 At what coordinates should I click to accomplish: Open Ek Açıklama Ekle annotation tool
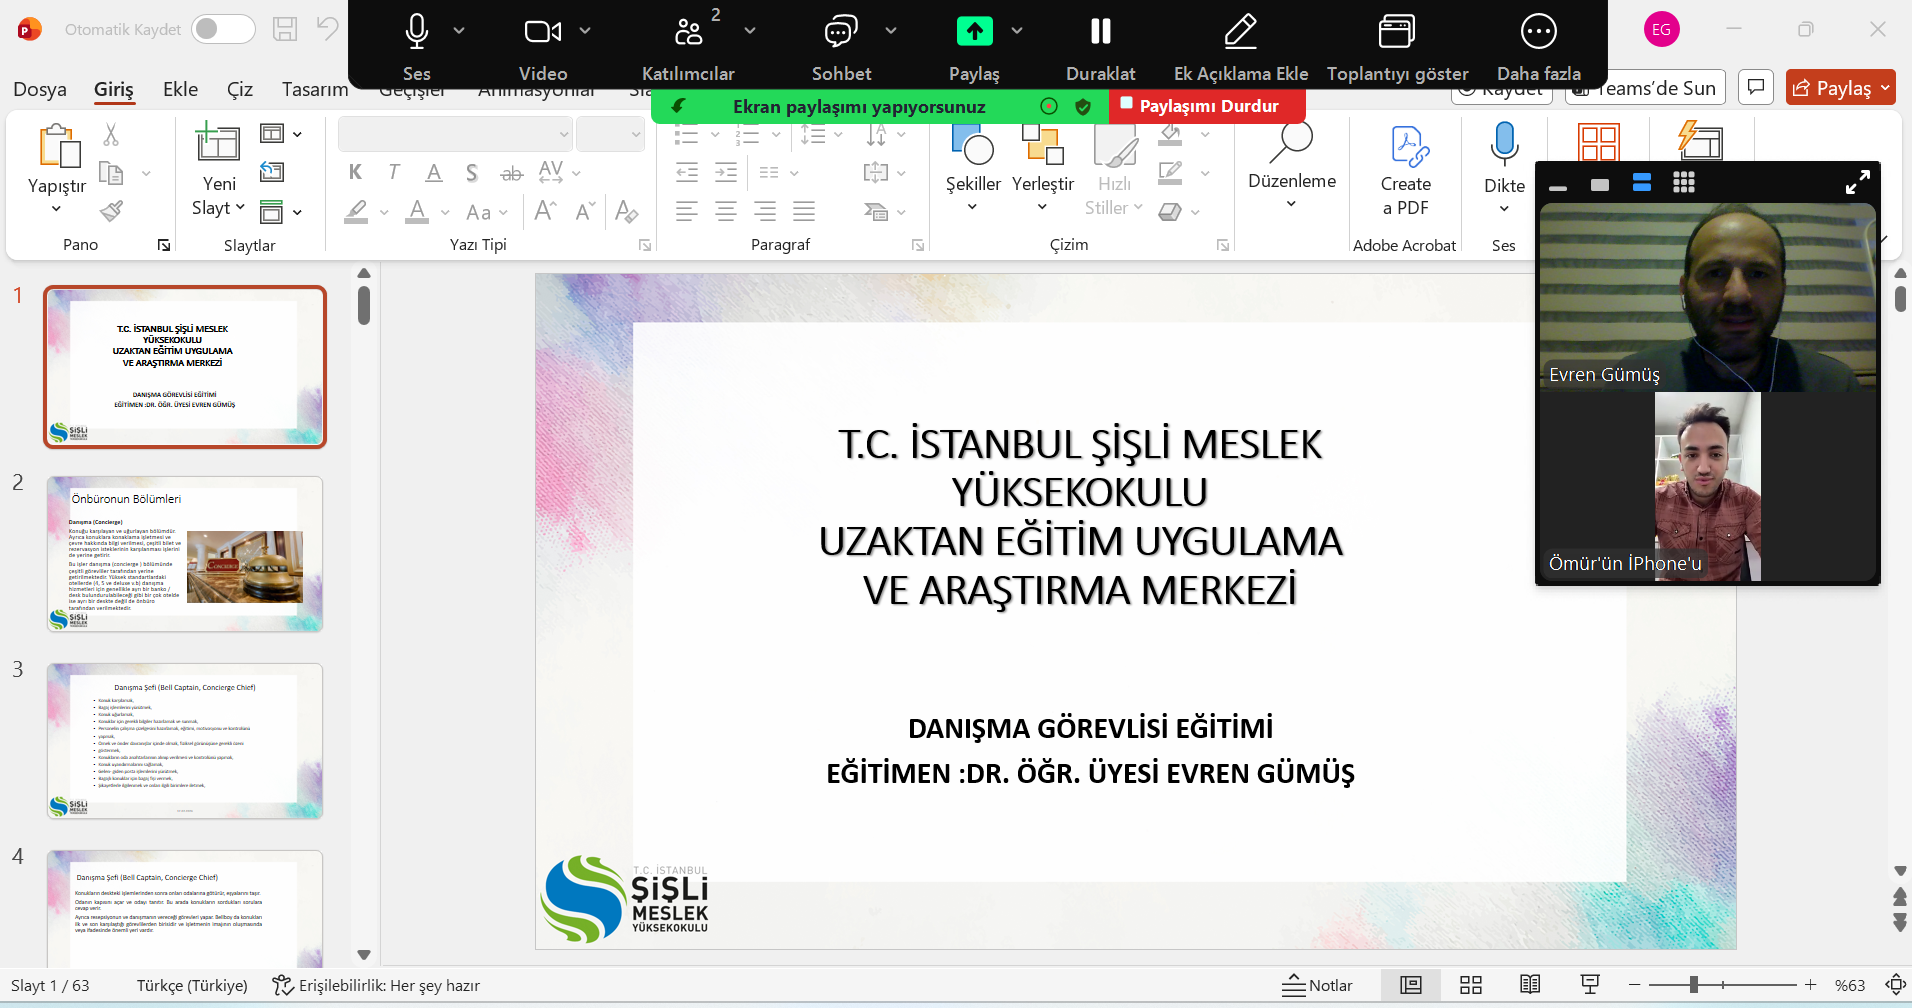(x=1240, y=33)
